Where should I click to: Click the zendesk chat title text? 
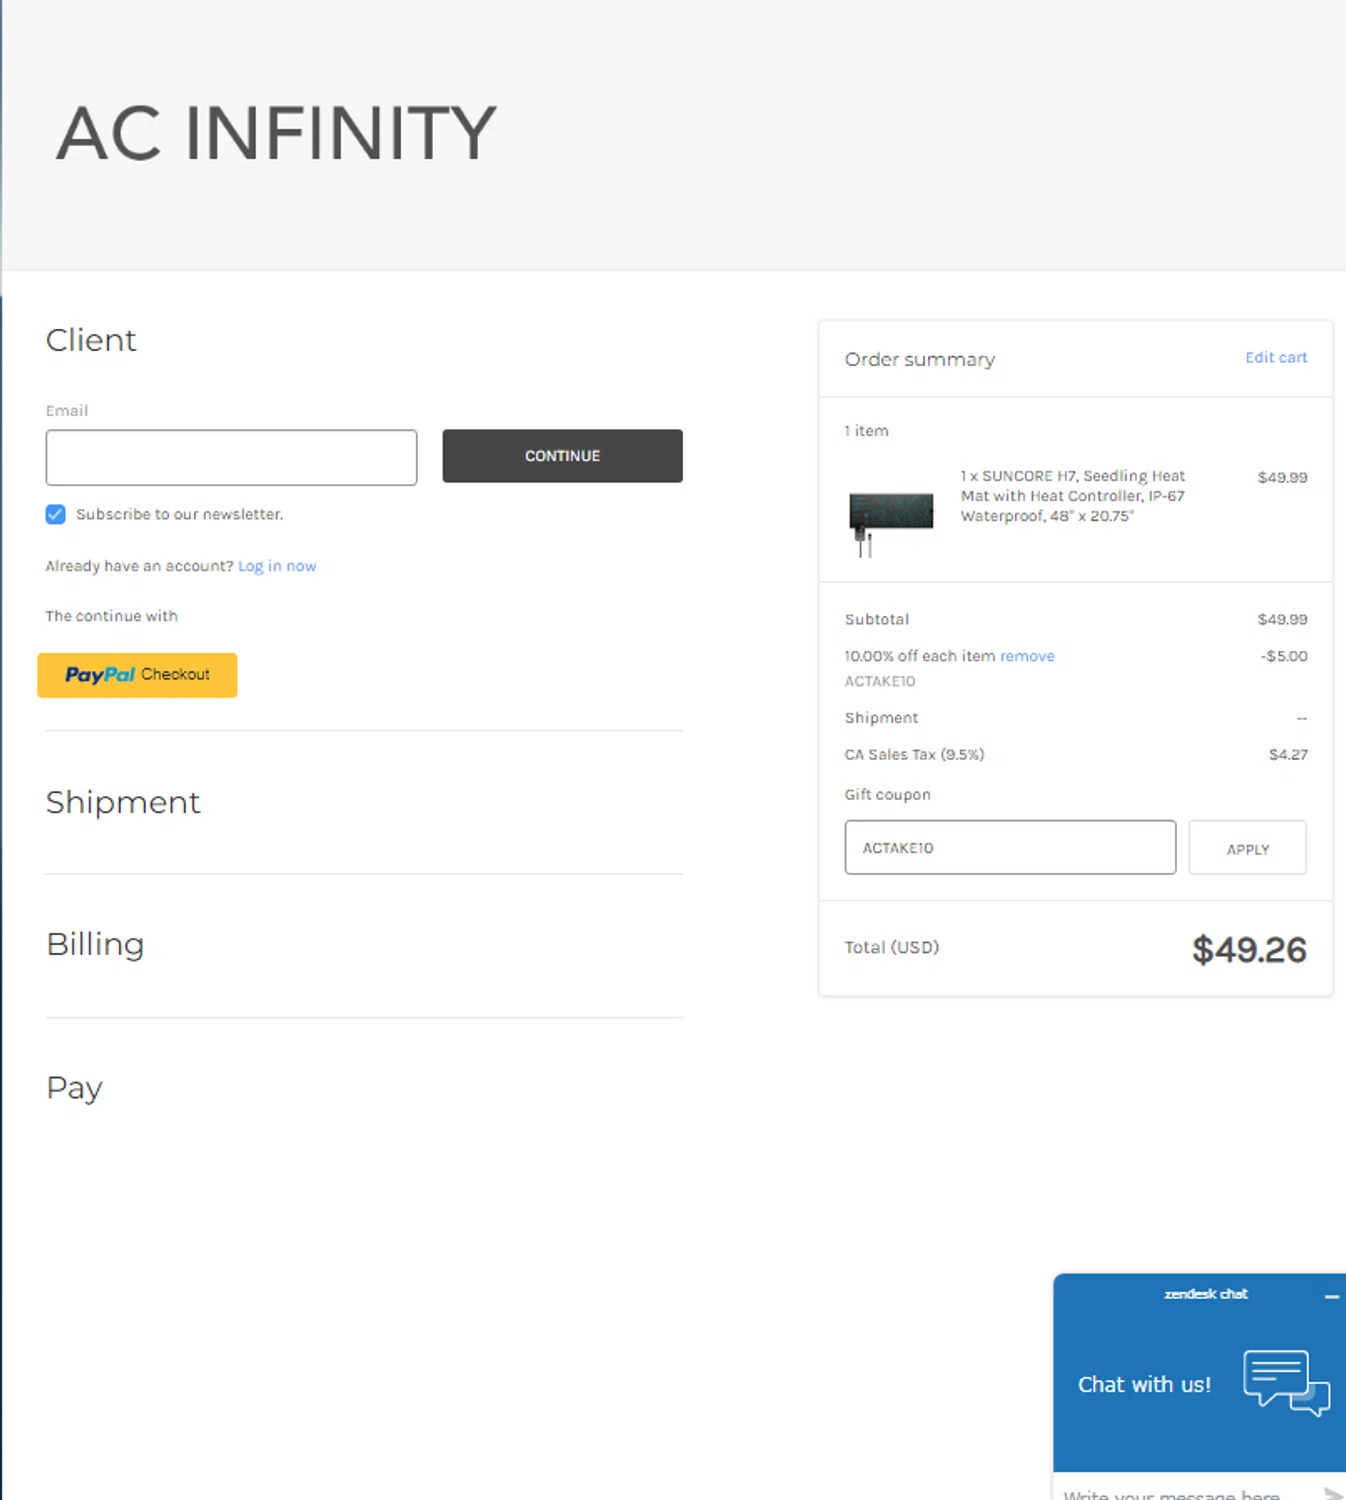(x=1206, y=1294)
